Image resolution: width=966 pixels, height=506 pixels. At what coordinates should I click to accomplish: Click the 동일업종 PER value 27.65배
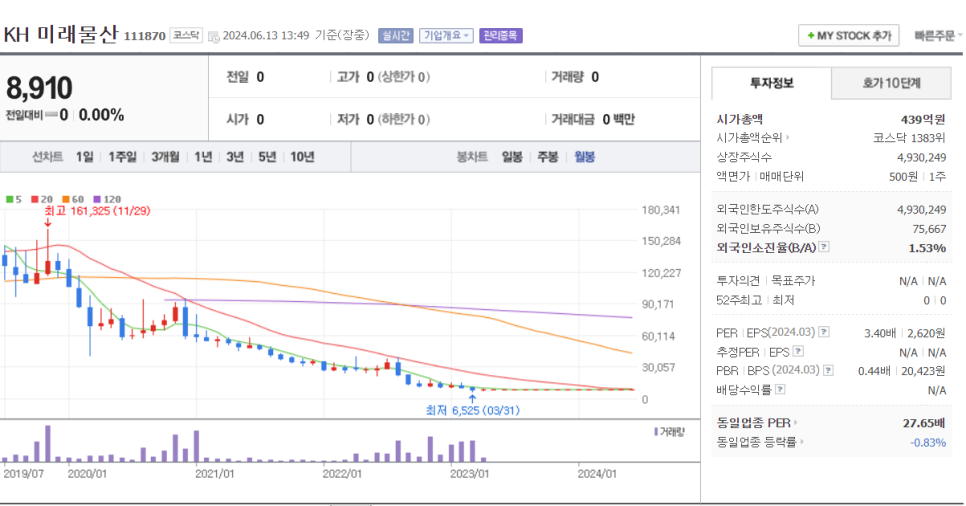(923, 423)
